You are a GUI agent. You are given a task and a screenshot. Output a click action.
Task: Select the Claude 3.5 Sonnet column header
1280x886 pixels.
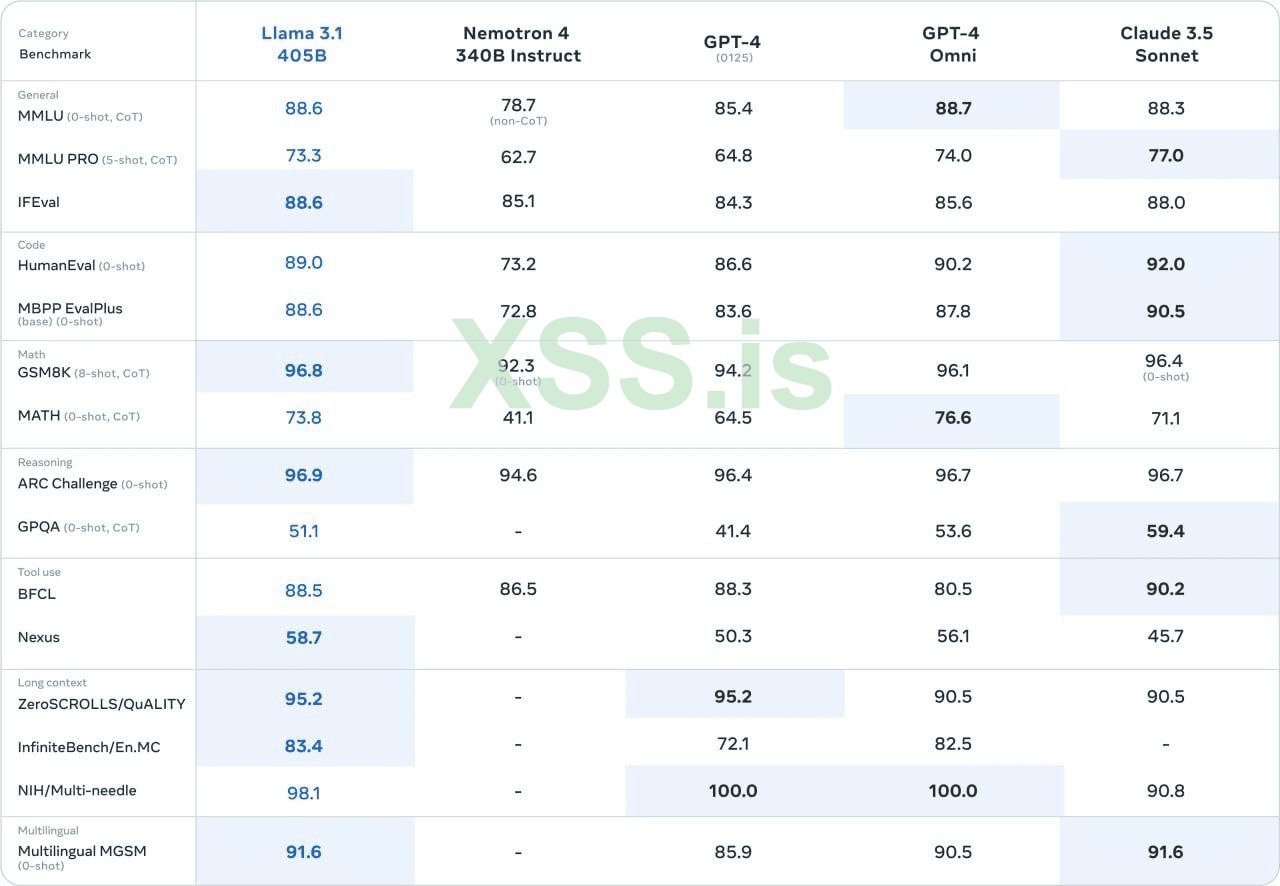[1166, 44]
